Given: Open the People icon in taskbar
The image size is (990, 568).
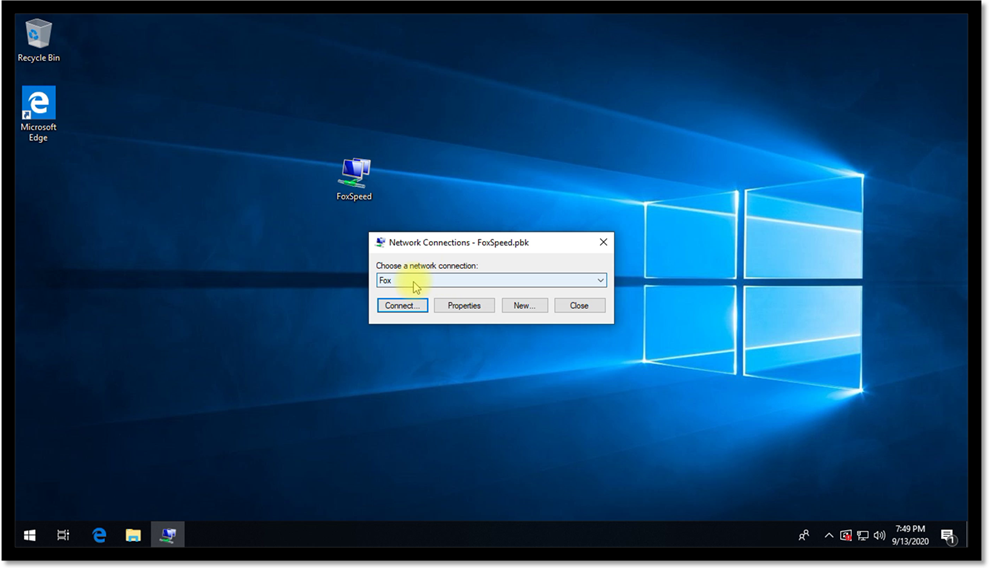Looking at the screenshot, I should pyautogui.click(x=804, y=535).
